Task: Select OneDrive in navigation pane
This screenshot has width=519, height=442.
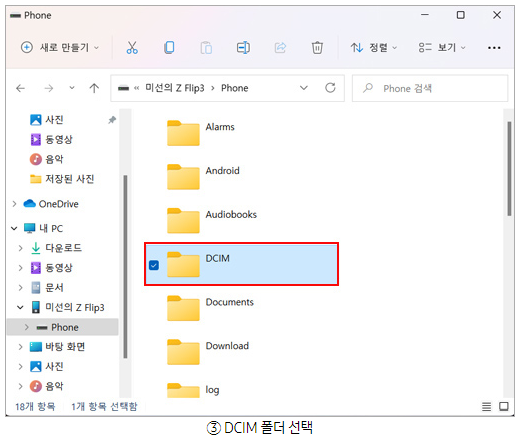Action: [x=51, y=204]
